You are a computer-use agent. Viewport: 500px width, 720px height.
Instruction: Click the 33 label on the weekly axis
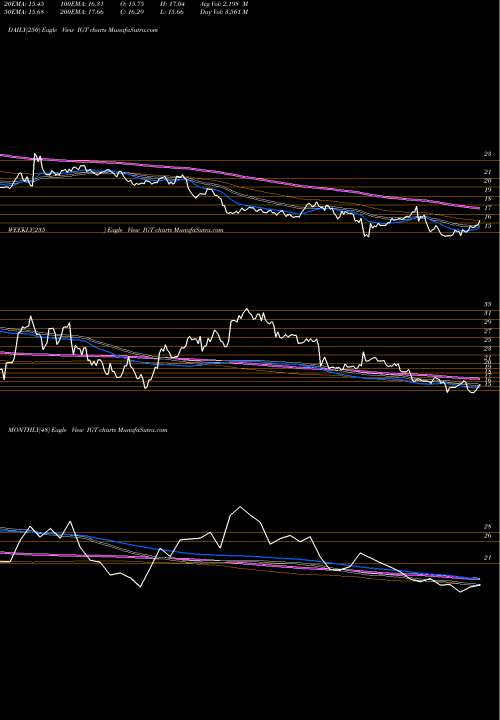click(487, 304)
